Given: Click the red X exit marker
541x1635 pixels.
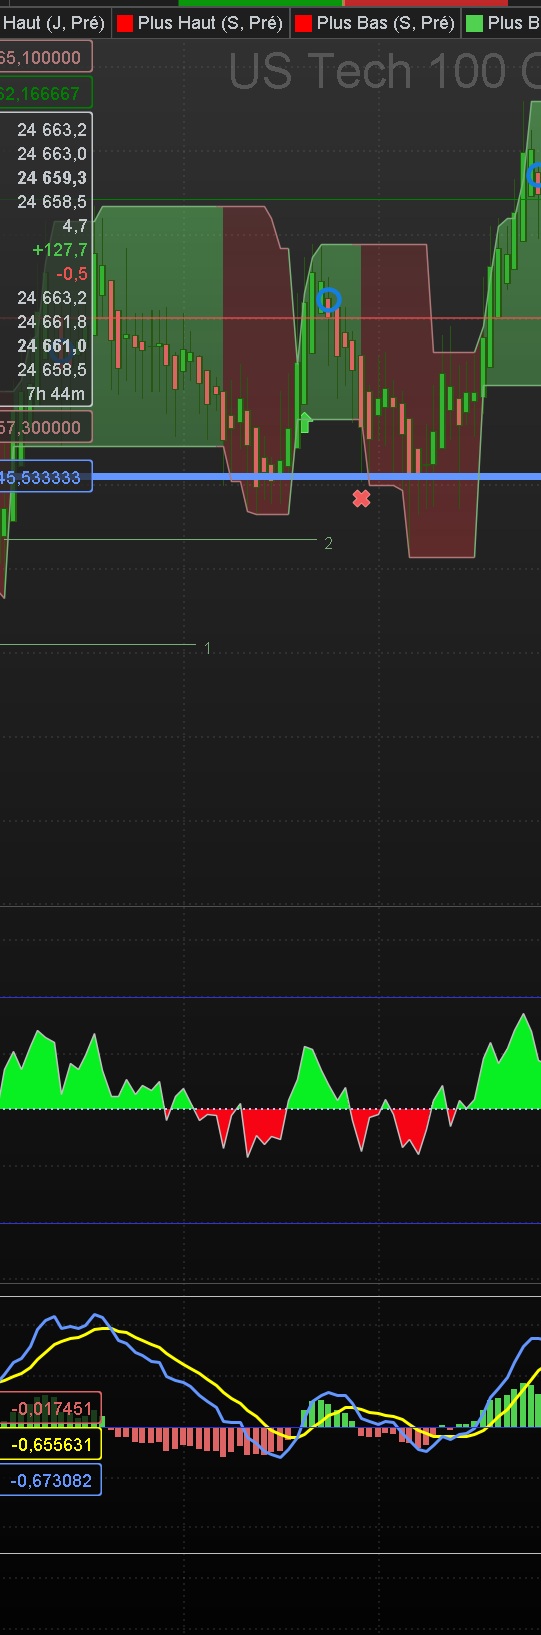Looking at the screenshot, I should pos(361,498).
